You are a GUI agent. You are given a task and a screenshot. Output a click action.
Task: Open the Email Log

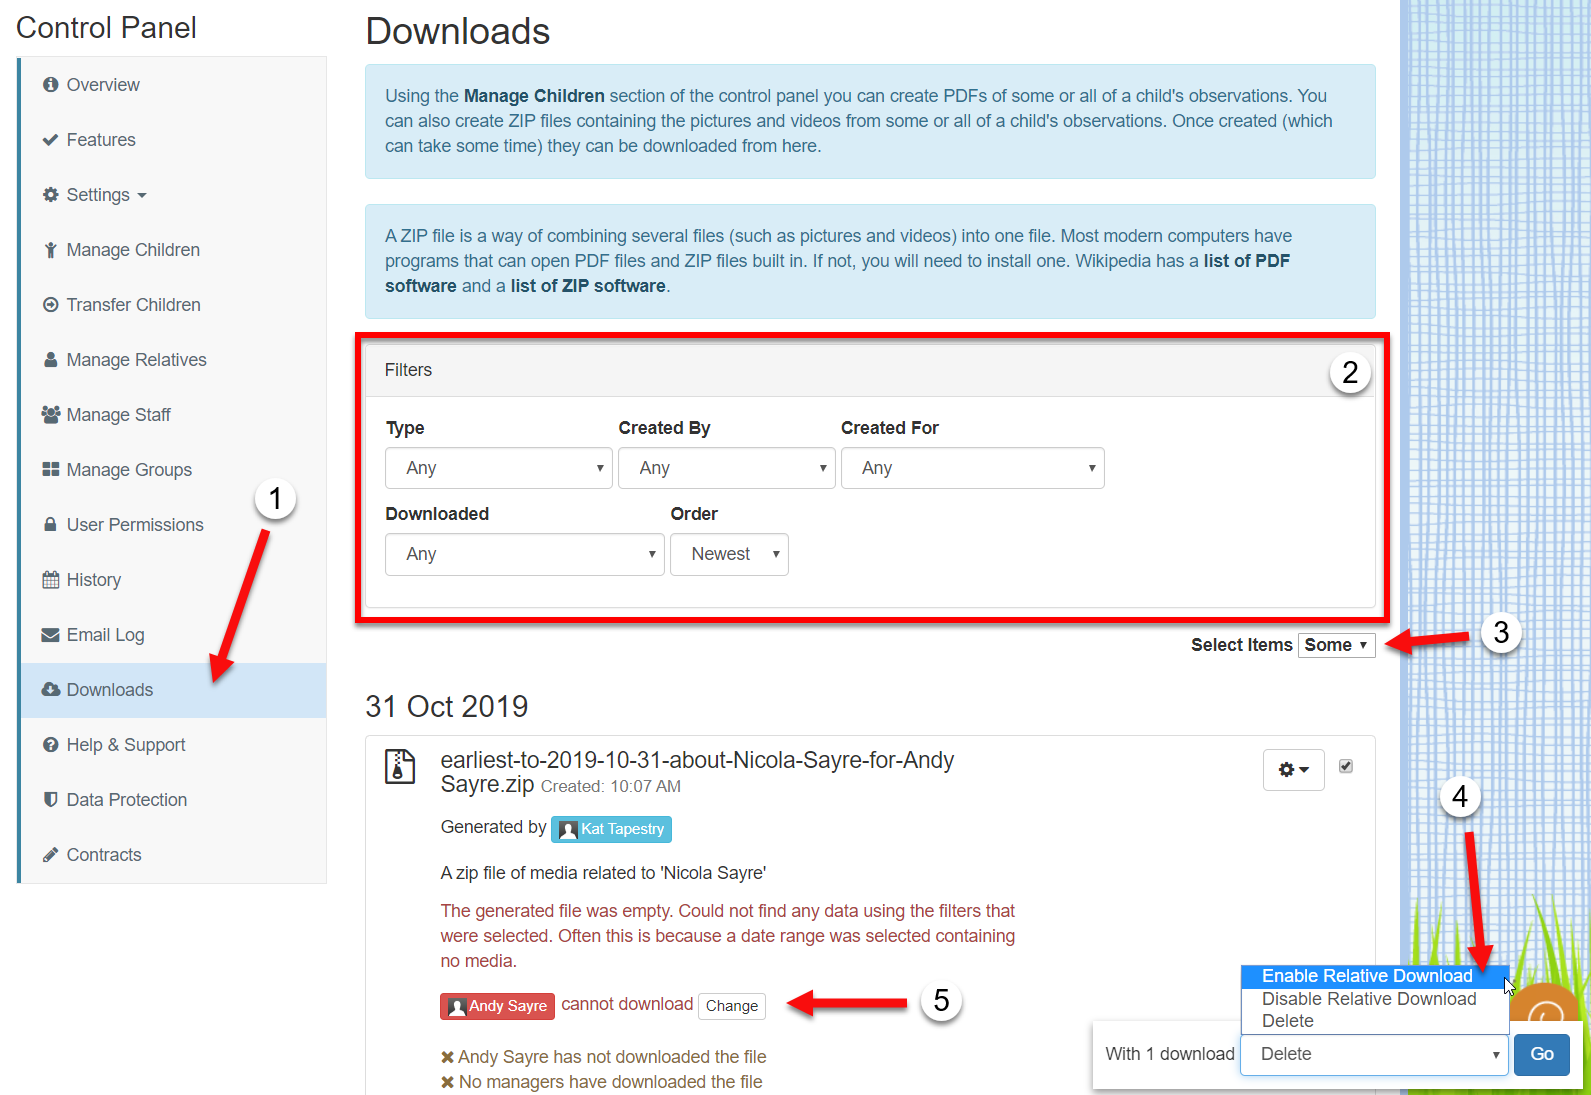coord(173,635)
